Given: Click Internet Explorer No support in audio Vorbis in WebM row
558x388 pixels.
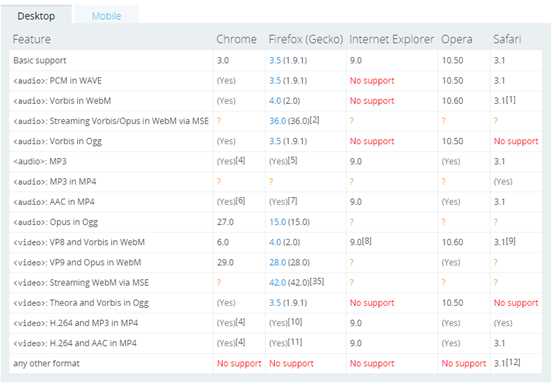Looking at the screenshot, I should click(372, 101).
